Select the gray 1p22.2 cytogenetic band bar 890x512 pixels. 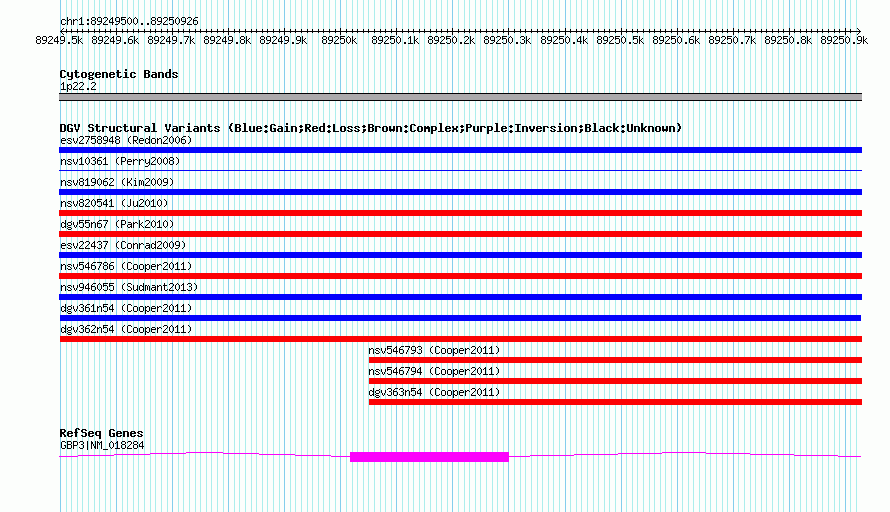click(x=460, y=97)
